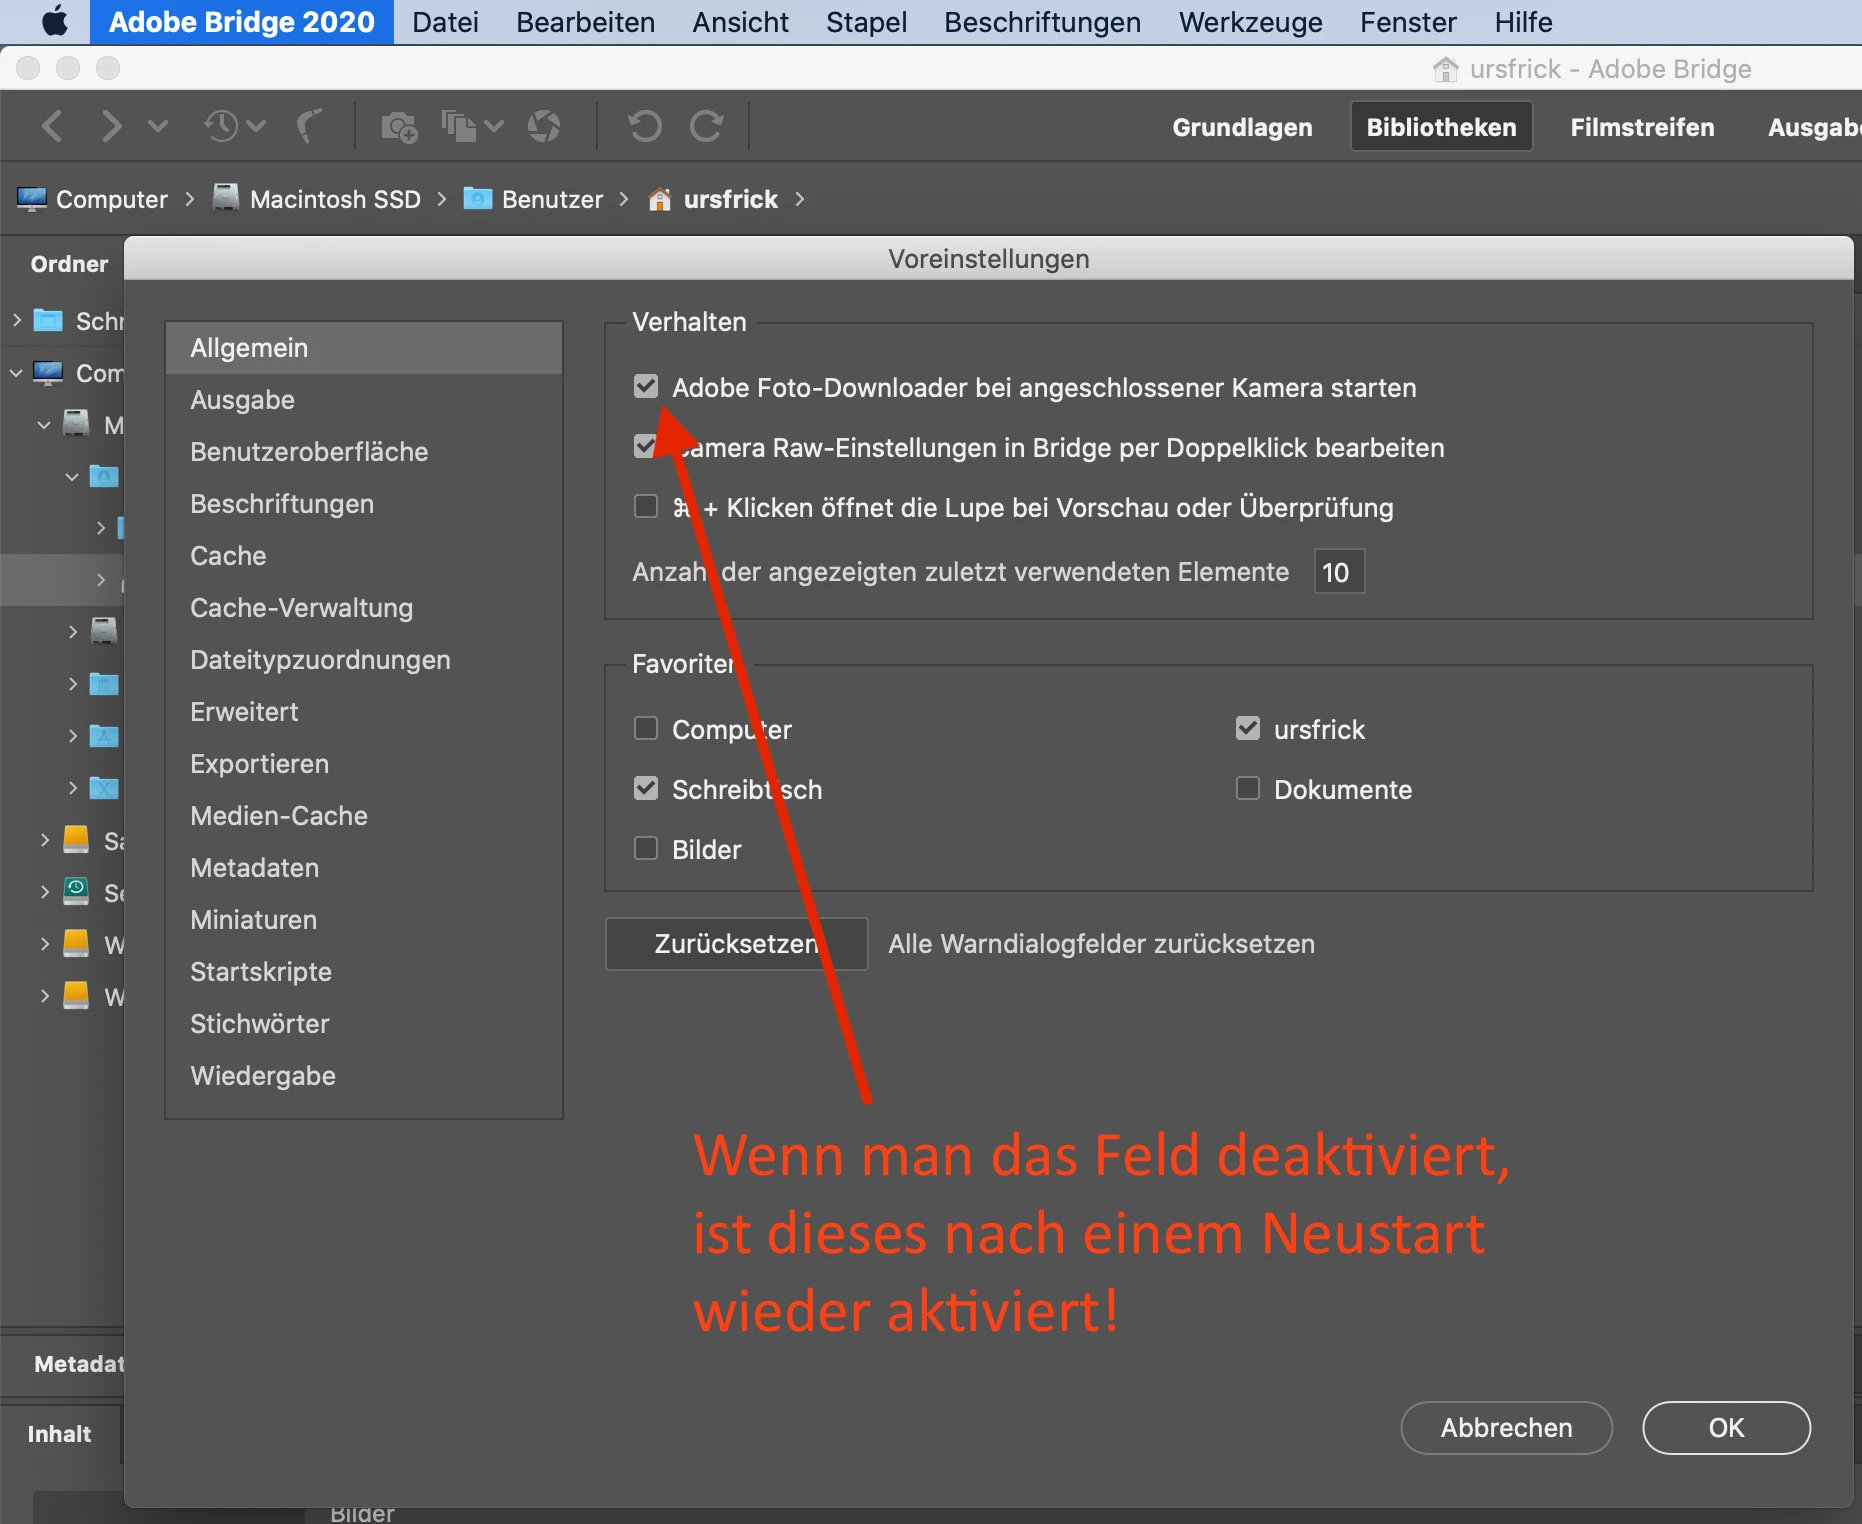This screenshot has height=1524, width=1862.
Task: Toggle Camera Raw-Einstellungen per Doppelklick checkbox
Action: click(x=646, y=446)
